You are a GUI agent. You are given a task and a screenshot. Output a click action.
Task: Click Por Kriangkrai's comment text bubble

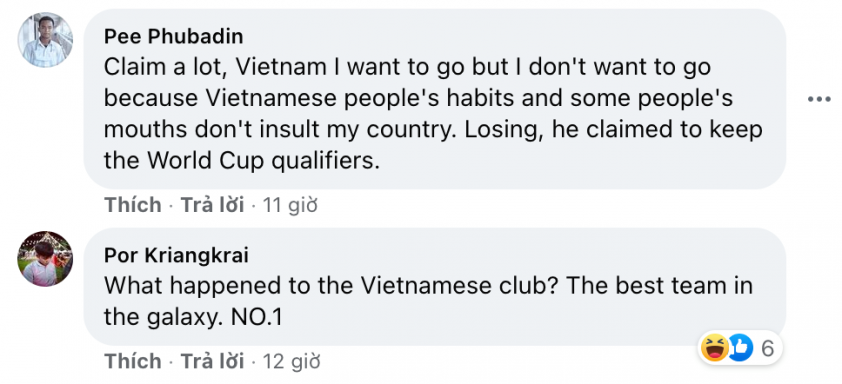coord(435,286)
